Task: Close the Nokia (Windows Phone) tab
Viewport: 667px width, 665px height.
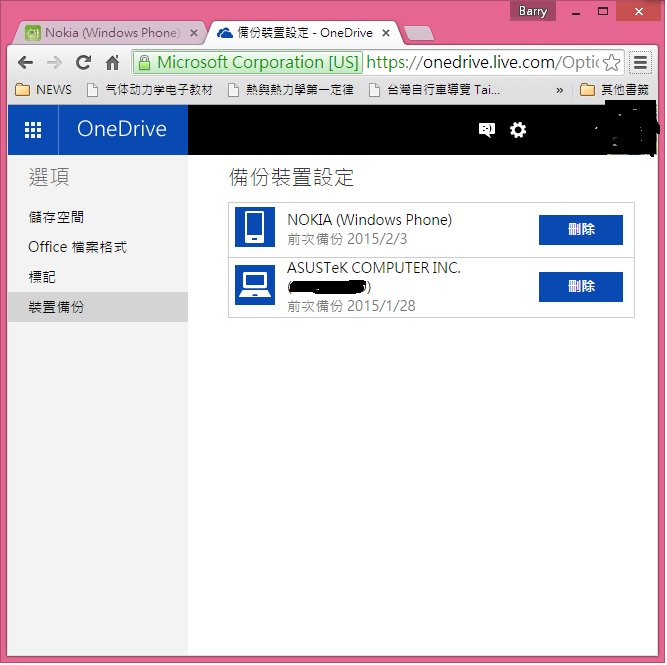Action: (x=194, y=33)
